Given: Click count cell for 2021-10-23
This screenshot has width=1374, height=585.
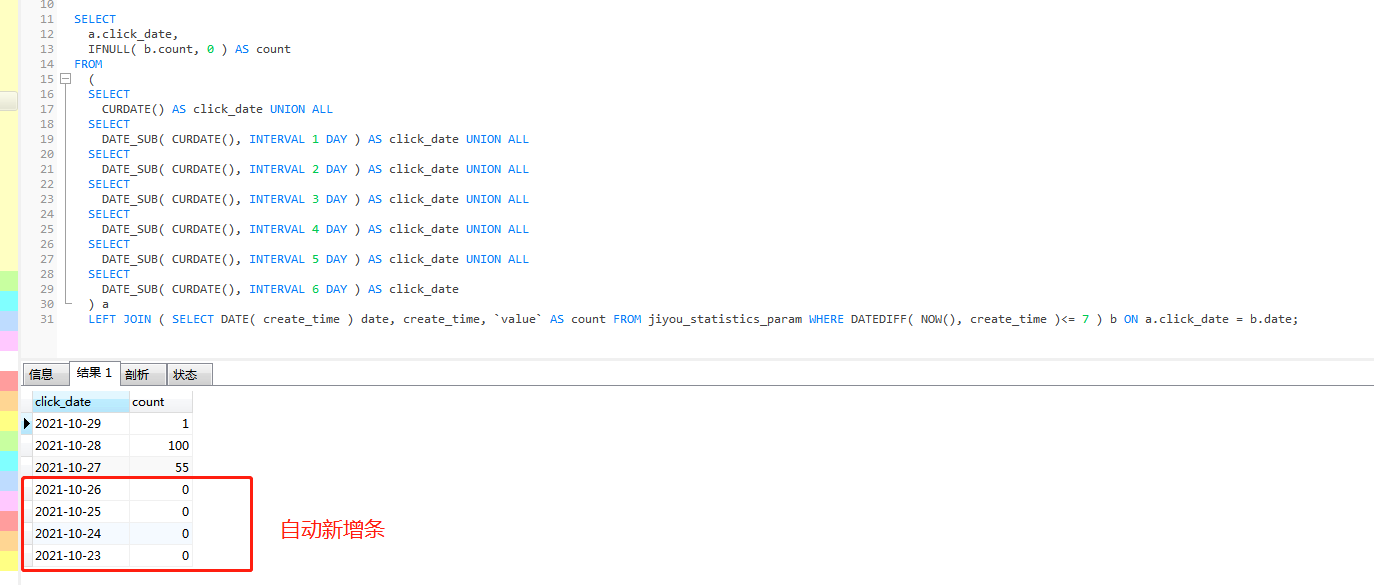Looking at the screenshot, I should click(161, 556).
